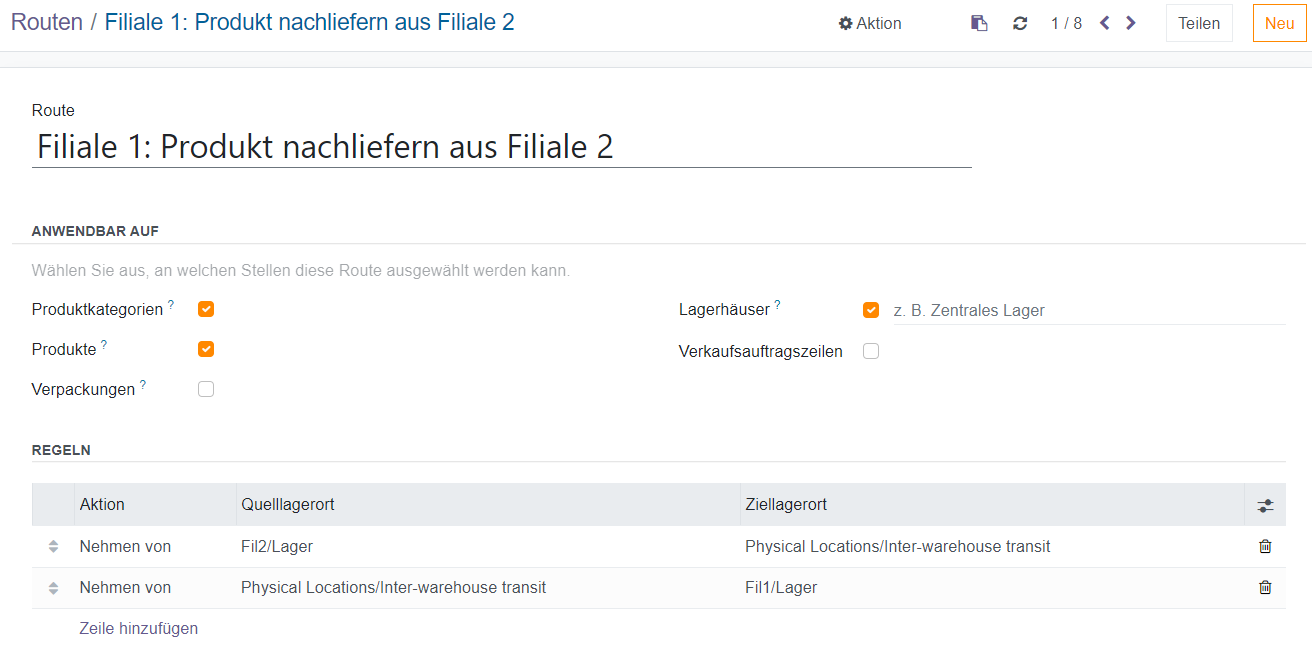
Task: Click the Teilen button
Action: [1199, 23]
